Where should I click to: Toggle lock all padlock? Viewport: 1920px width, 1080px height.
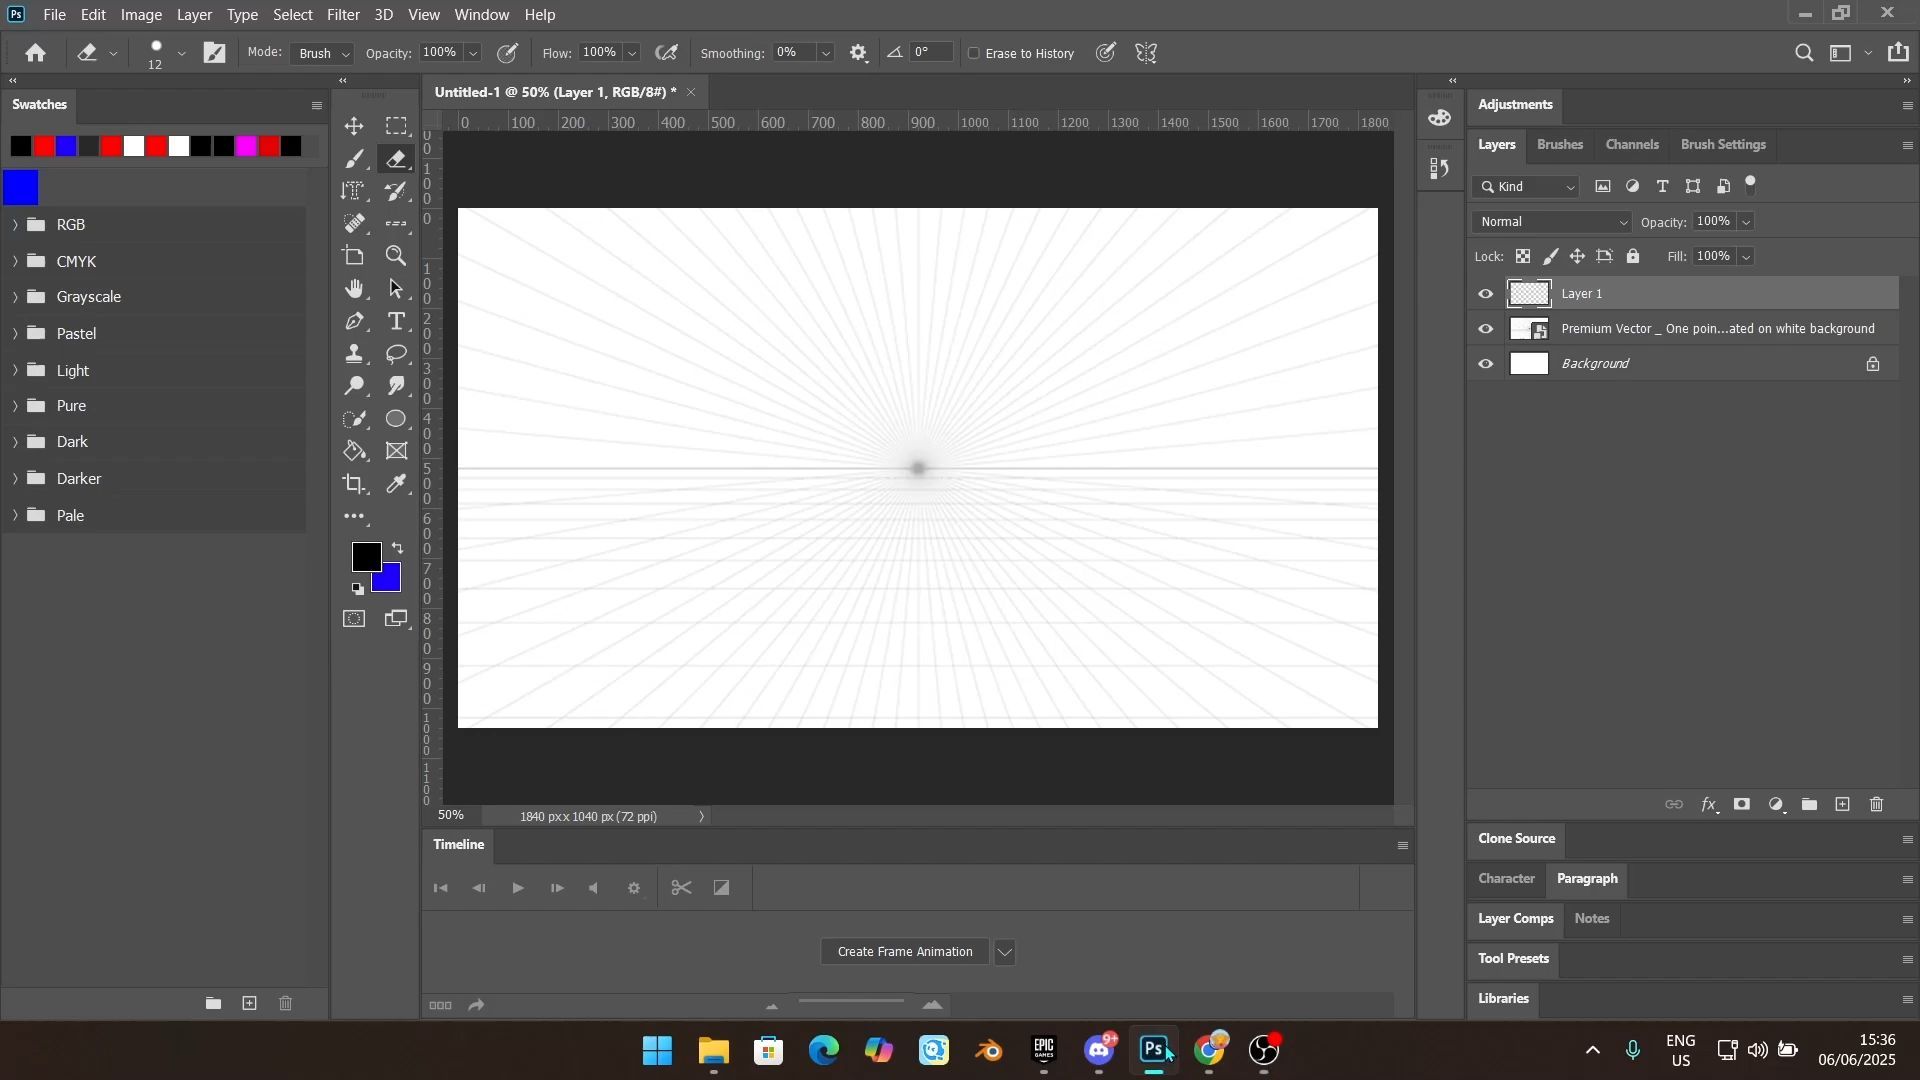point(1633,257)
